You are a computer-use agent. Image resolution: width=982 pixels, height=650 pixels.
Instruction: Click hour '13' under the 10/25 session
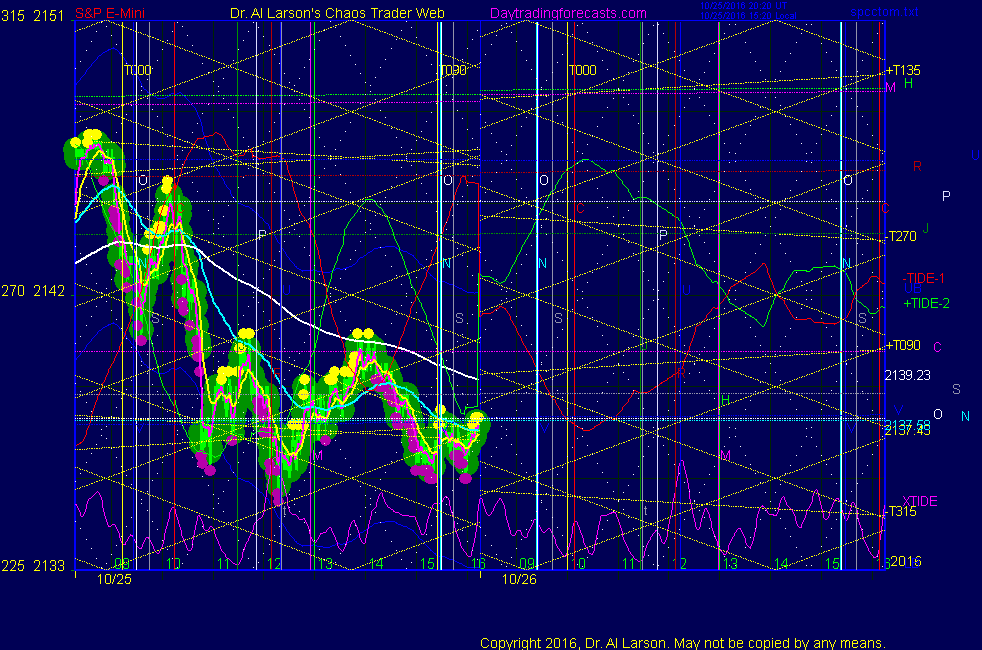pos(324,564)
